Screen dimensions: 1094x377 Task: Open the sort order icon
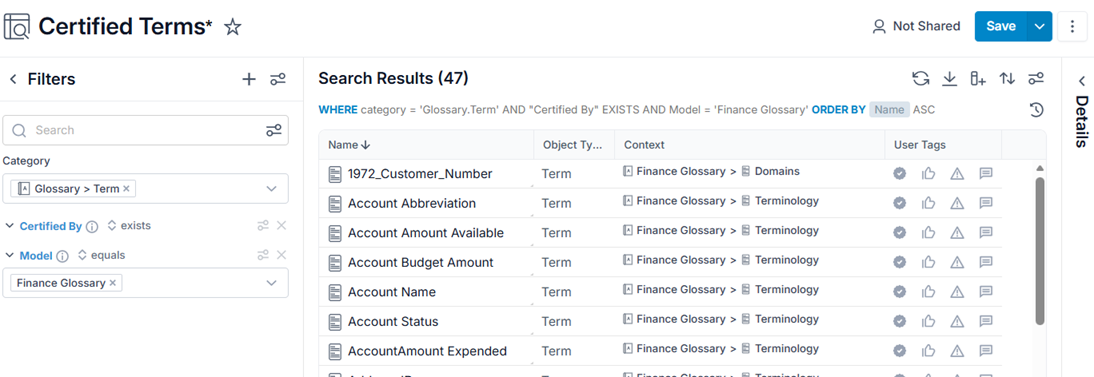(1007, 78)
